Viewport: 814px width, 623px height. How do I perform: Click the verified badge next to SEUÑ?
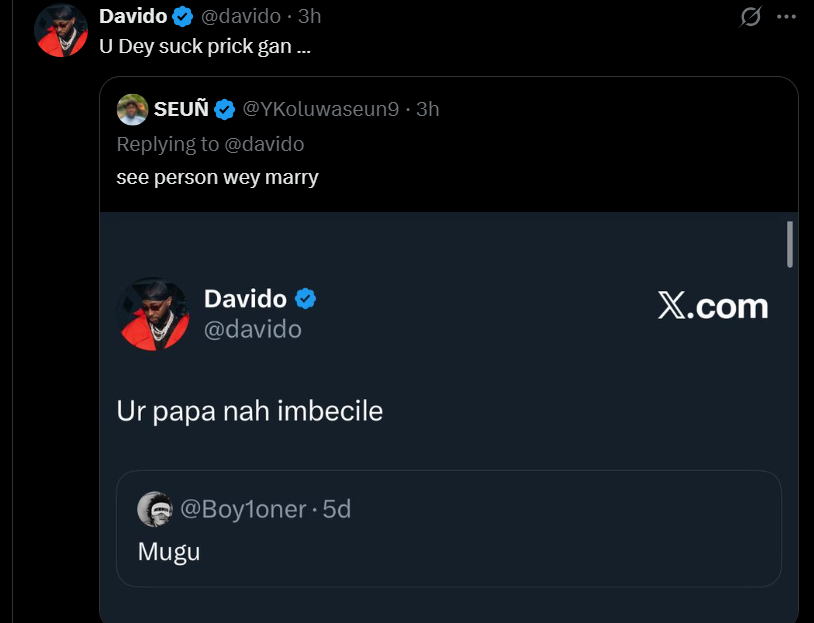click(x=224, y=109)
